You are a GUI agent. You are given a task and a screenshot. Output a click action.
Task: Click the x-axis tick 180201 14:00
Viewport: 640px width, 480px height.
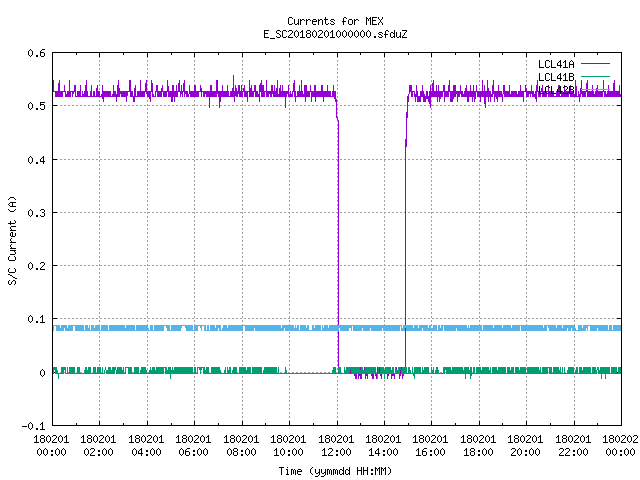383,445
